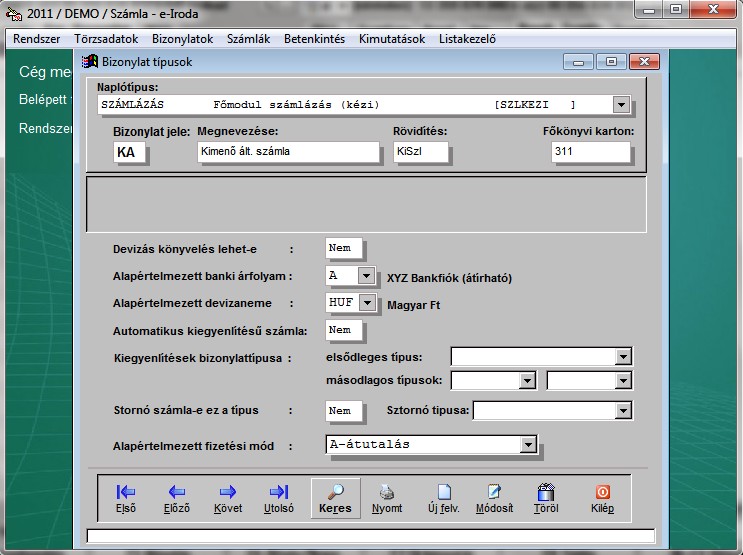
Task: Open the Törzsadatok menu
Action: click(x=106, y=39)
